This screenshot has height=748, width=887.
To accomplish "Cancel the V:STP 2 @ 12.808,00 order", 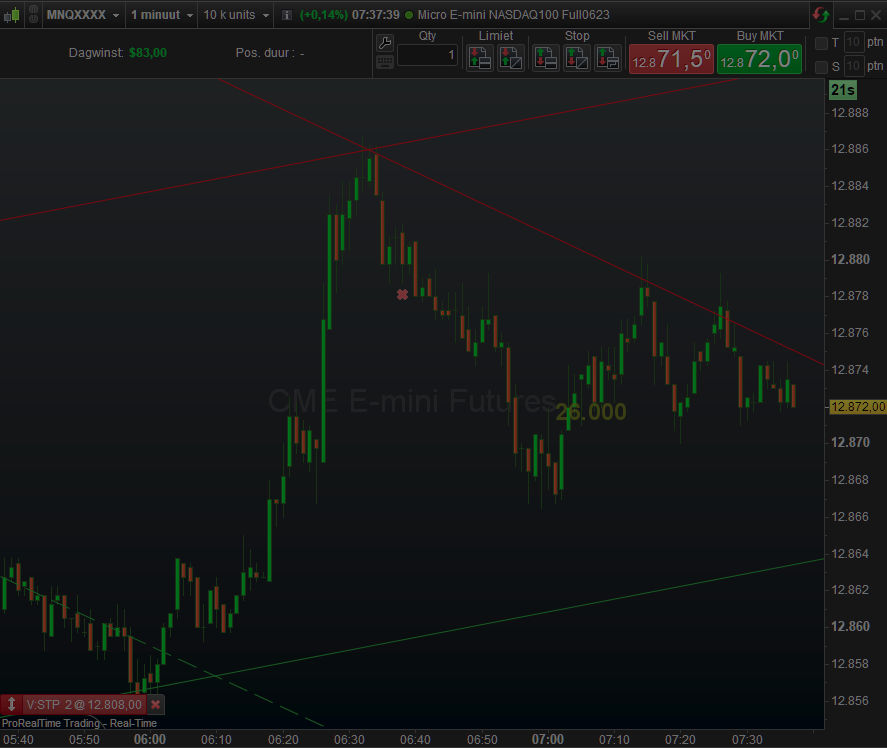I will [x=156, y=704].
